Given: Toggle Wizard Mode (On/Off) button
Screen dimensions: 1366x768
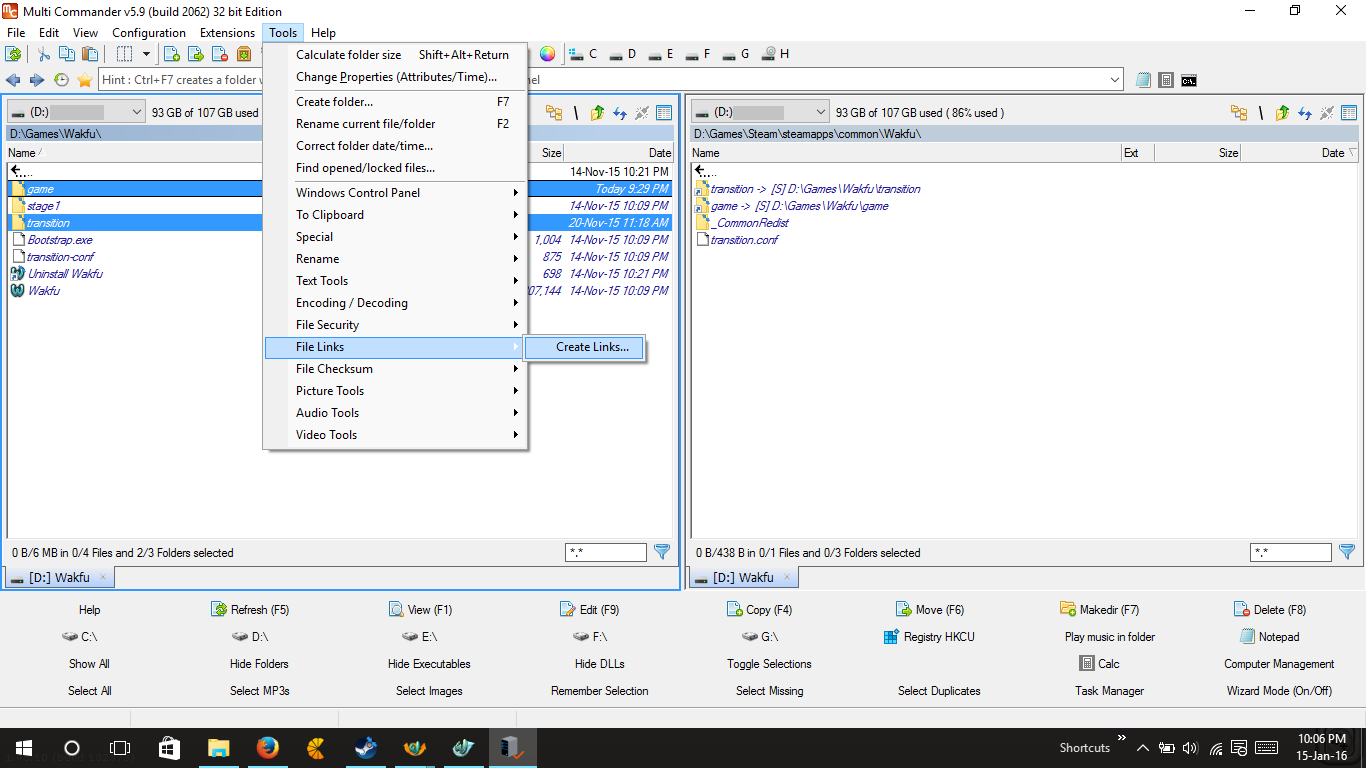Looking at the screenshot, I should coord(1279,691).
